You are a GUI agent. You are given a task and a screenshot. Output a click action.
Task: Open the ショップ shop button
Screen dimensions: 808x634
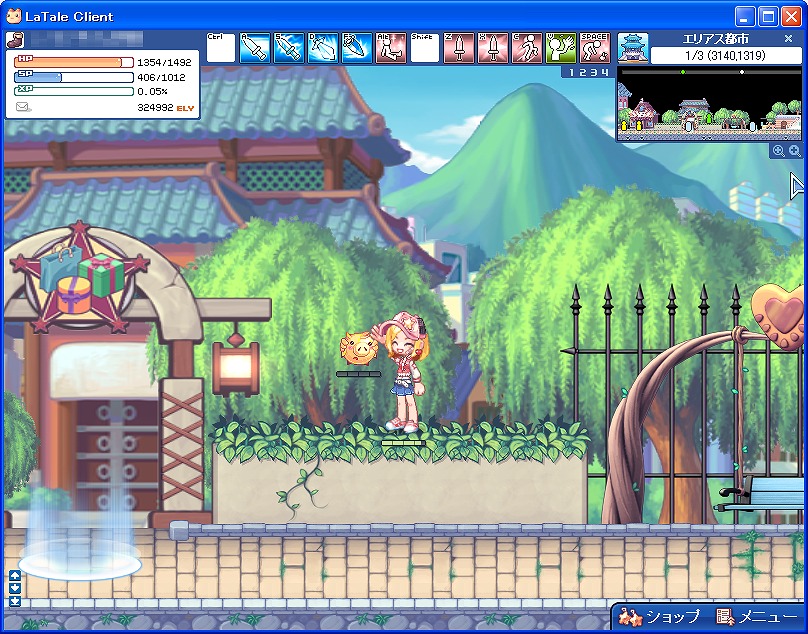658,617
